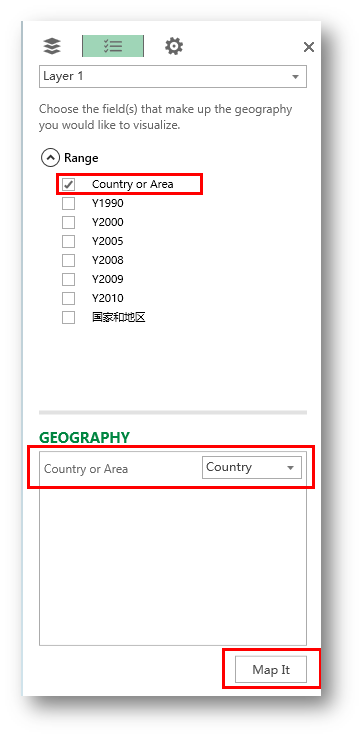This screenshot has width=363, height=738.
Task: Click the GEOGRAPHY section heading
Action: (84, 438)
